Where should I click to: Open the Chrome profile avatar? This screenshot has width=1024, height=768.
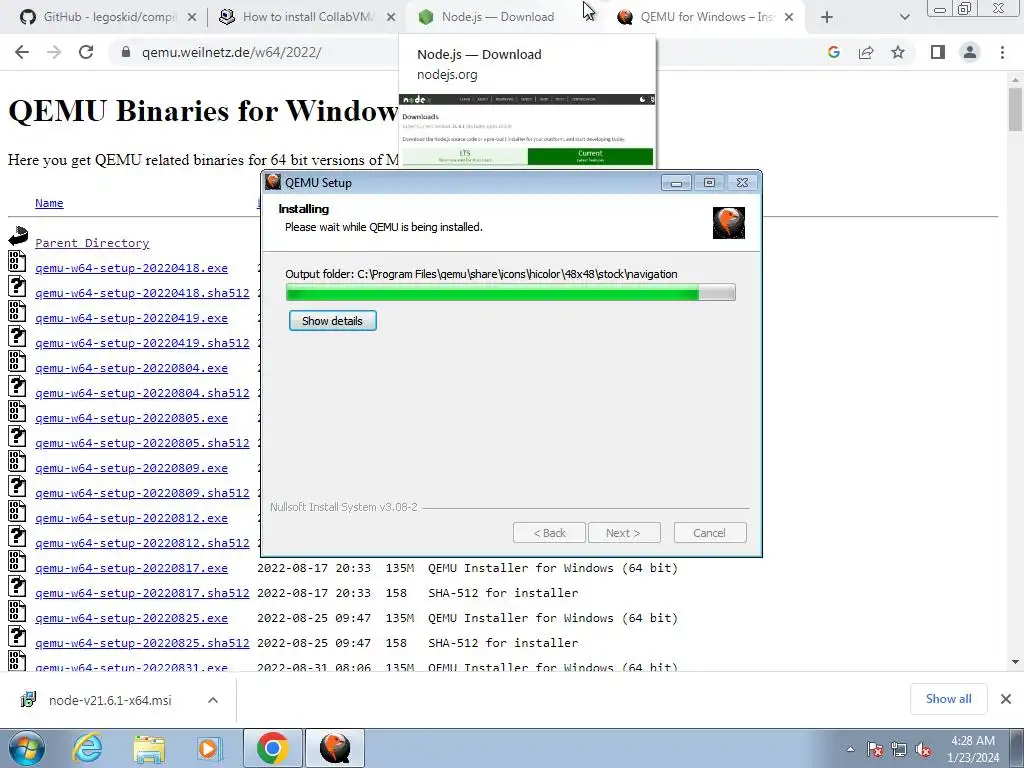pos(970,52)
